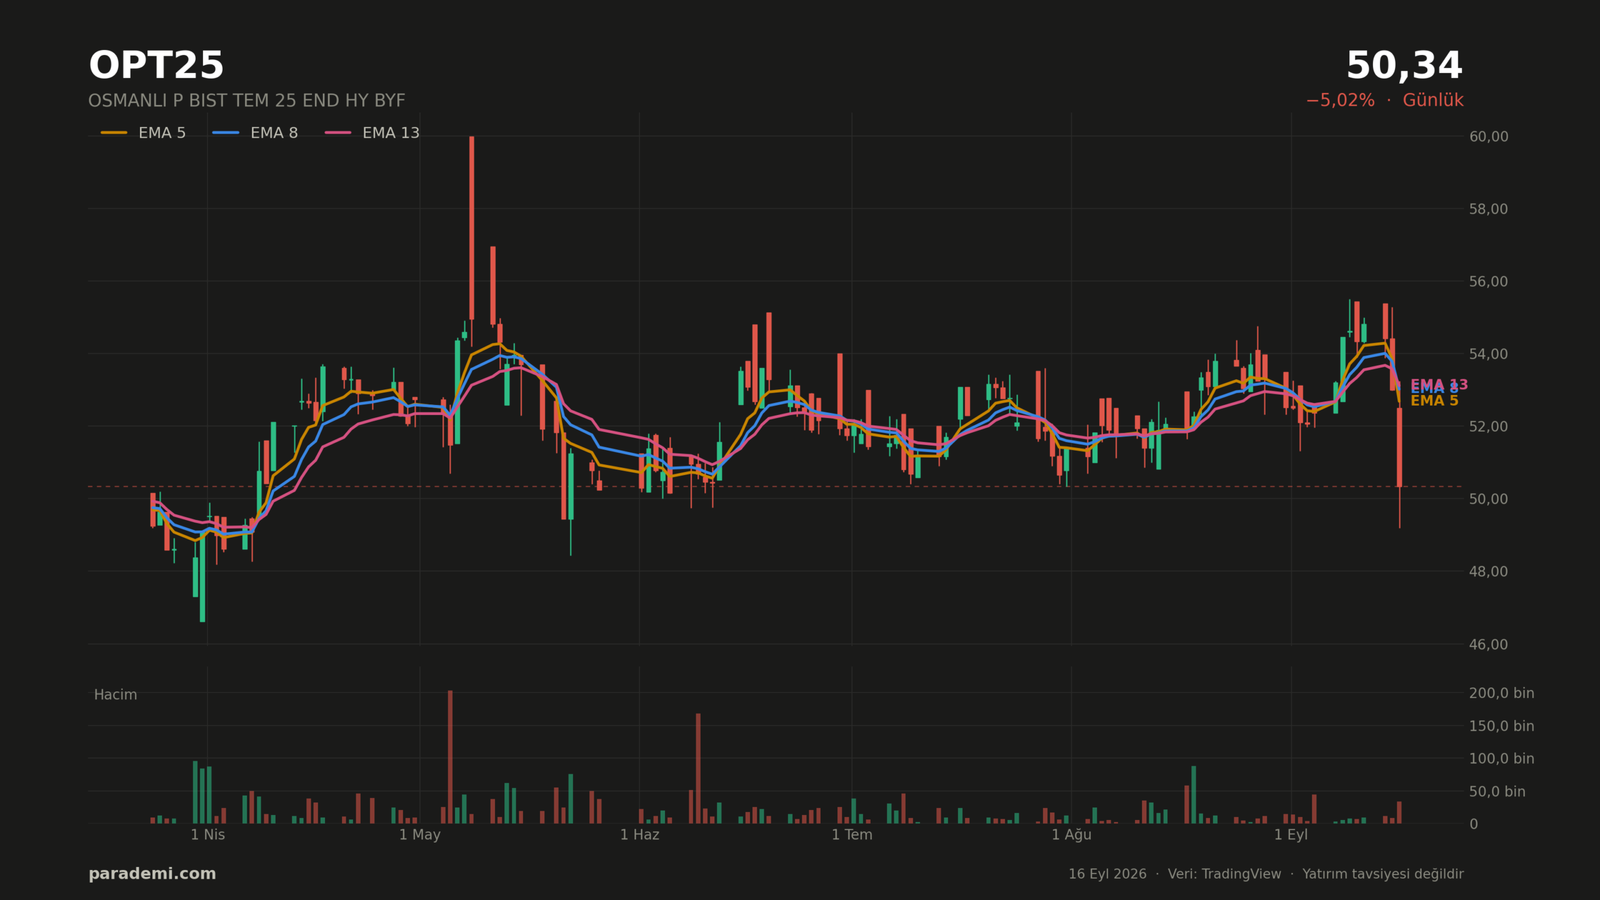1600x900 pixels.
Task: Click the tallest red volume bar in May
Action: click(x=450, y=757)
